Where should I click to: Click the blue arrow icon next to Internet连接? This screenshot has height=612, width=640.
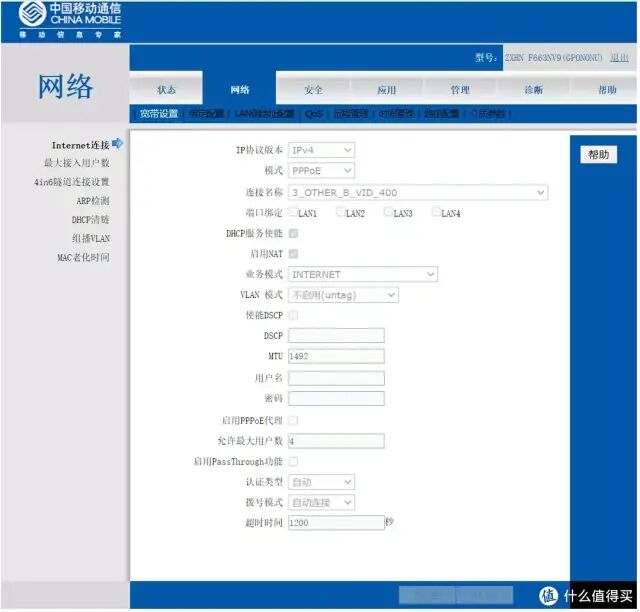pos(118,144)
